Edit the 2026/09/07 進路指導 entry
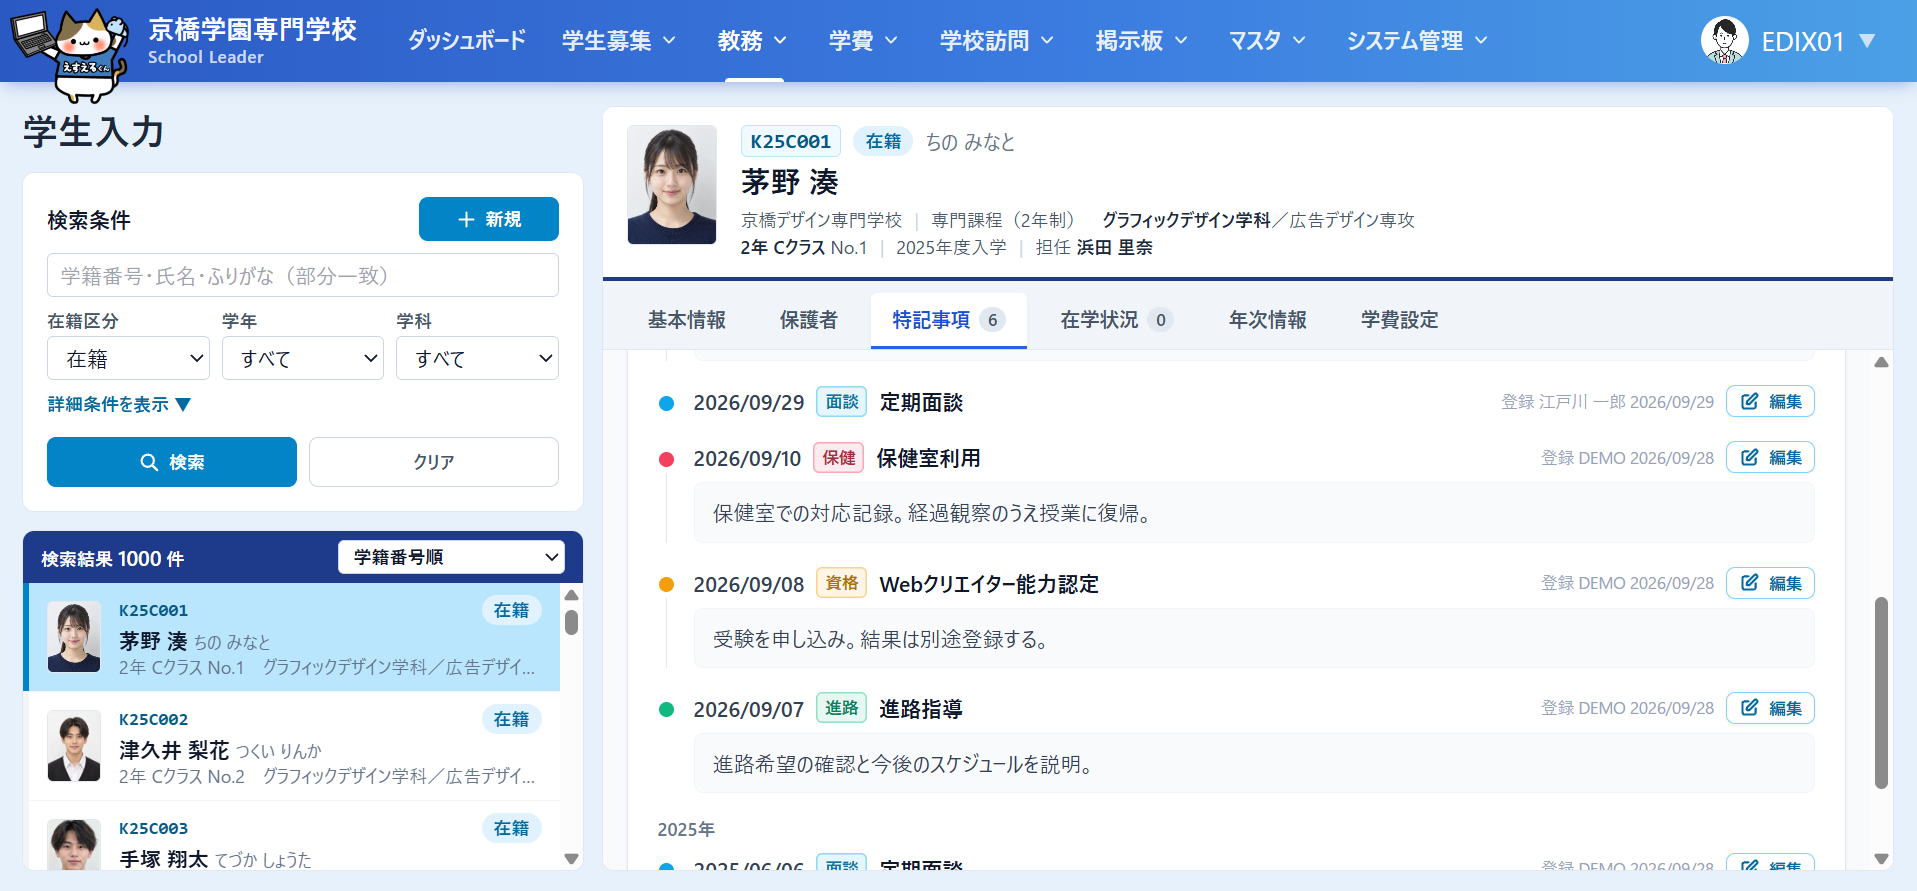Image resolution: width=1917 pixels, height=891 pixels. [1770, 708]
